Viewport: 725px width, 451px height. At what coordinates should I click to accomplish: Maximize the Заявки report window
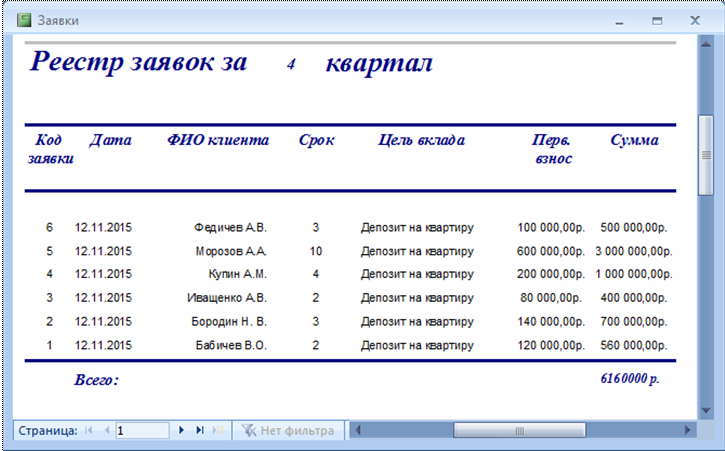[x=657, y=20]
